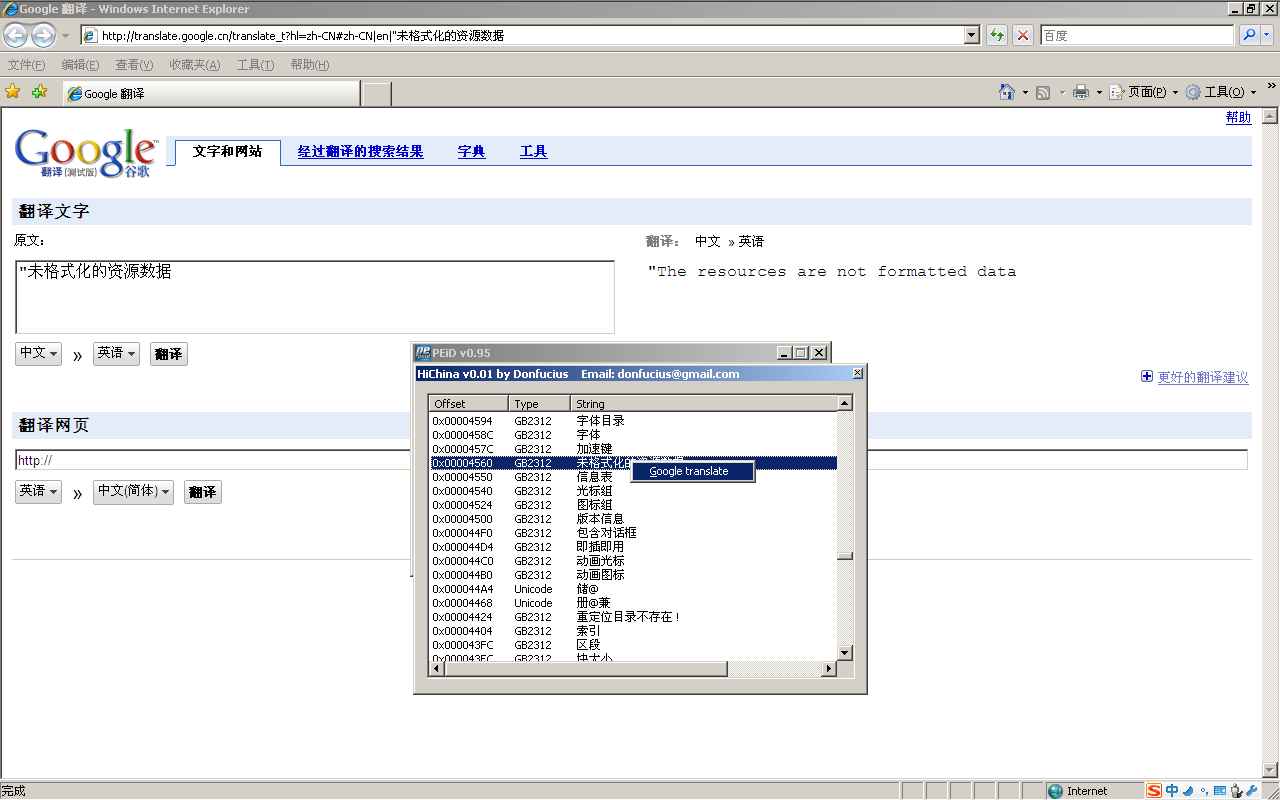Open the 帮助 link at top right
Viewport: 1280px width, 800px height.
click(x=1238, y=117)
